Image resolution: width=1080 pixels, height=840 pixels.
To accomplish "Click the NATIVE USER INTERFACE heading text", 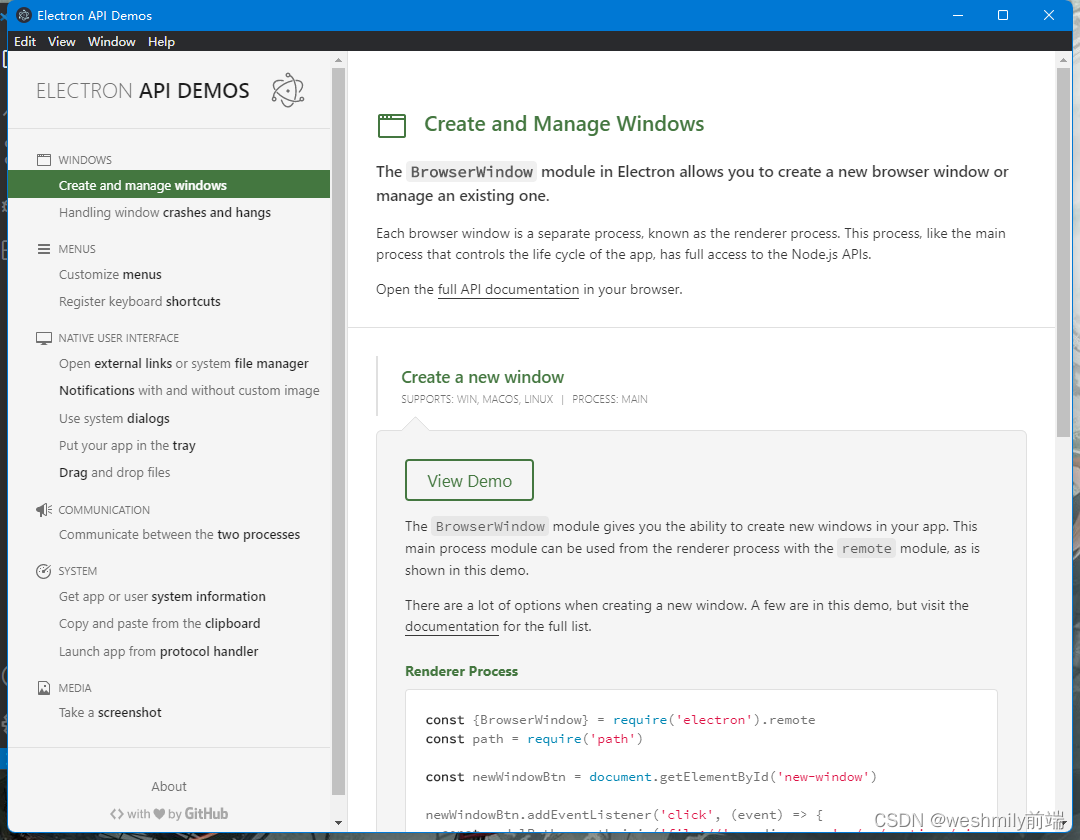I will click(x=118, y=338).
